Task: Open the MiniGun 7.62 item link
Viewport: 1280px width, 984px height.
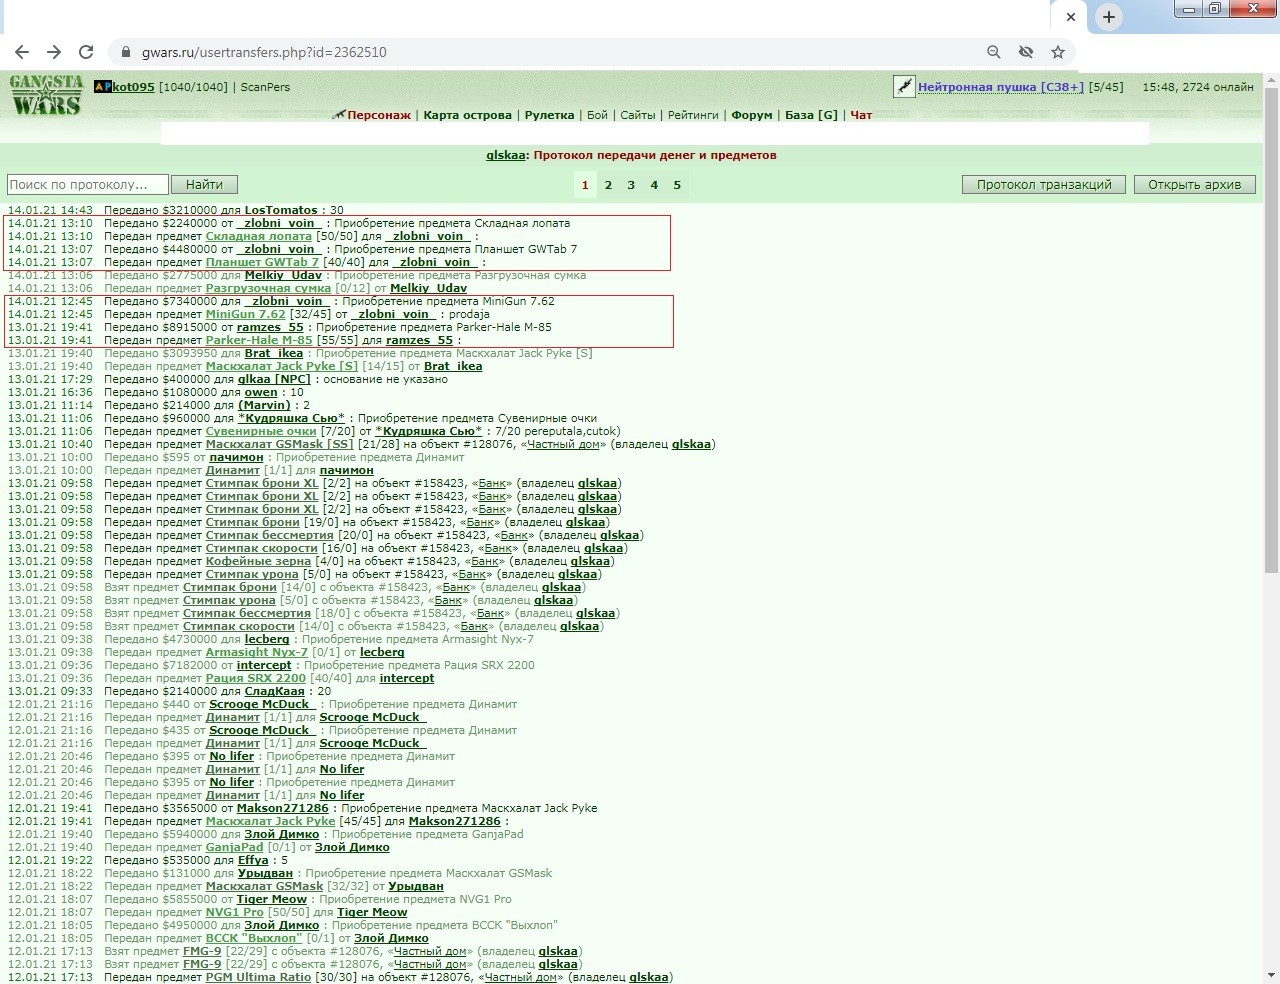Action: click(x=246, y=314)
